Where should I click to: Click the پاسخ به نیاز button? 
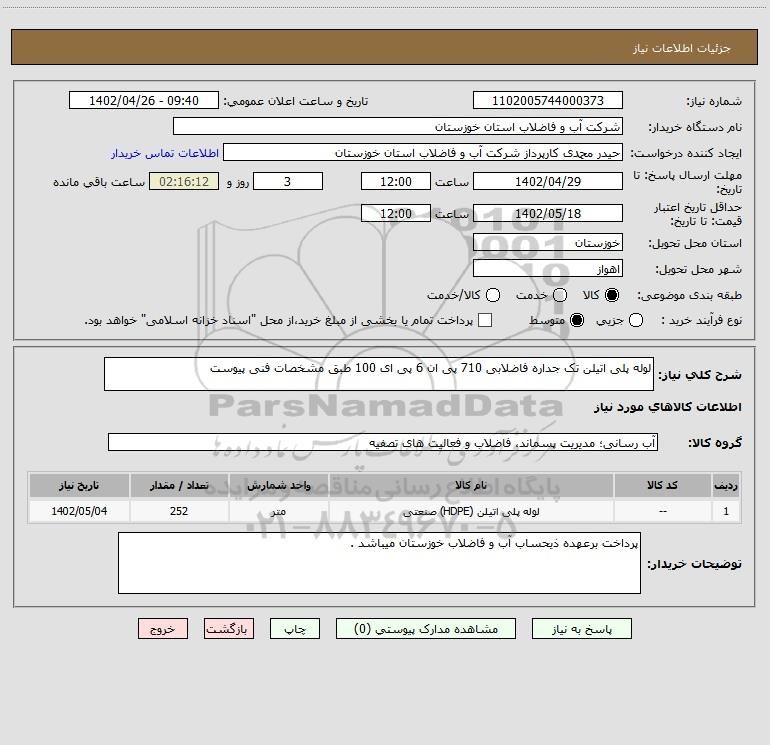pos(581,629)
